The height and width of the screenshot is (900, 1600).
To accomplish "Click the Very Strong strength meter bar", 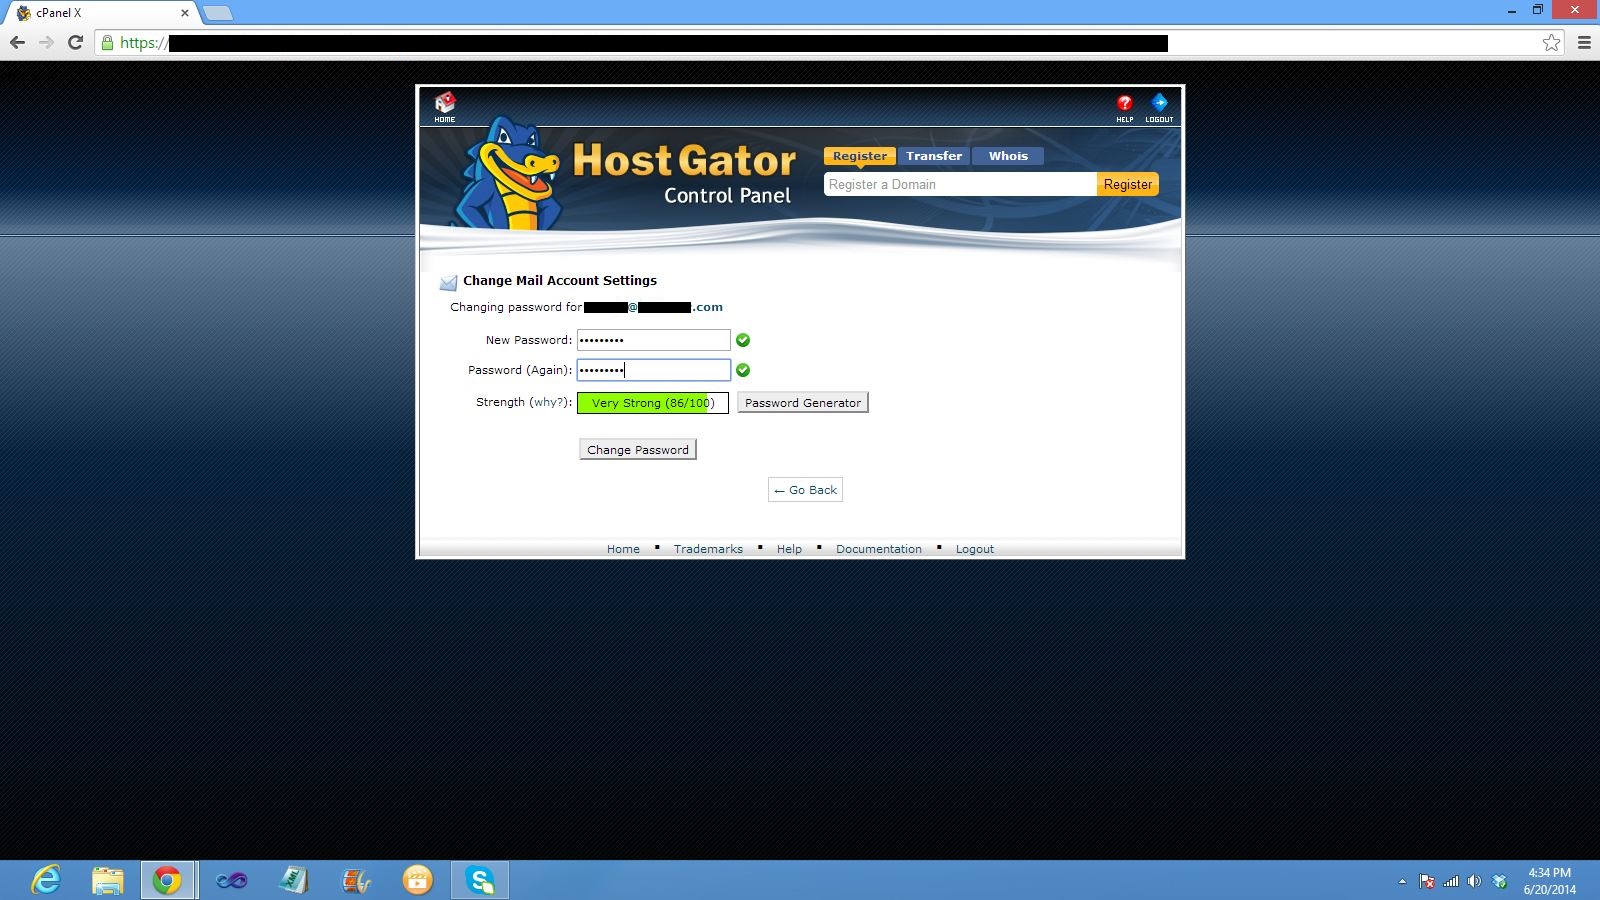I will 653,403.
